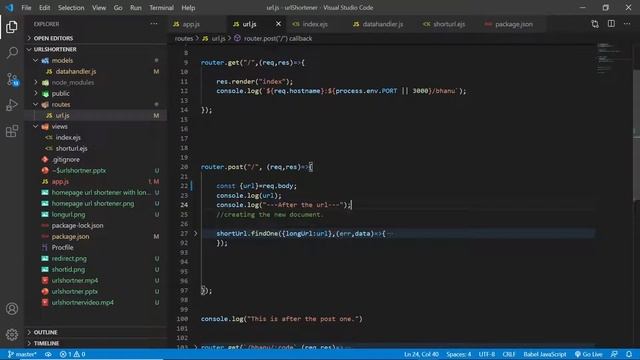Change the CRLF end of line sequence

click(509, 354)
